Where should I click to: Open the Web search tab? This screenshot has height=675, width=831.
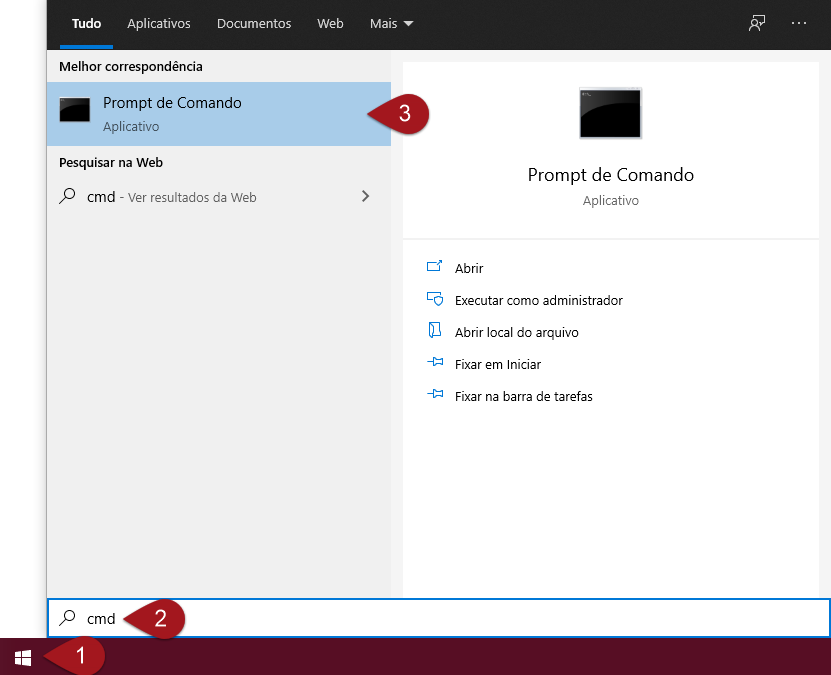[330, 23]
